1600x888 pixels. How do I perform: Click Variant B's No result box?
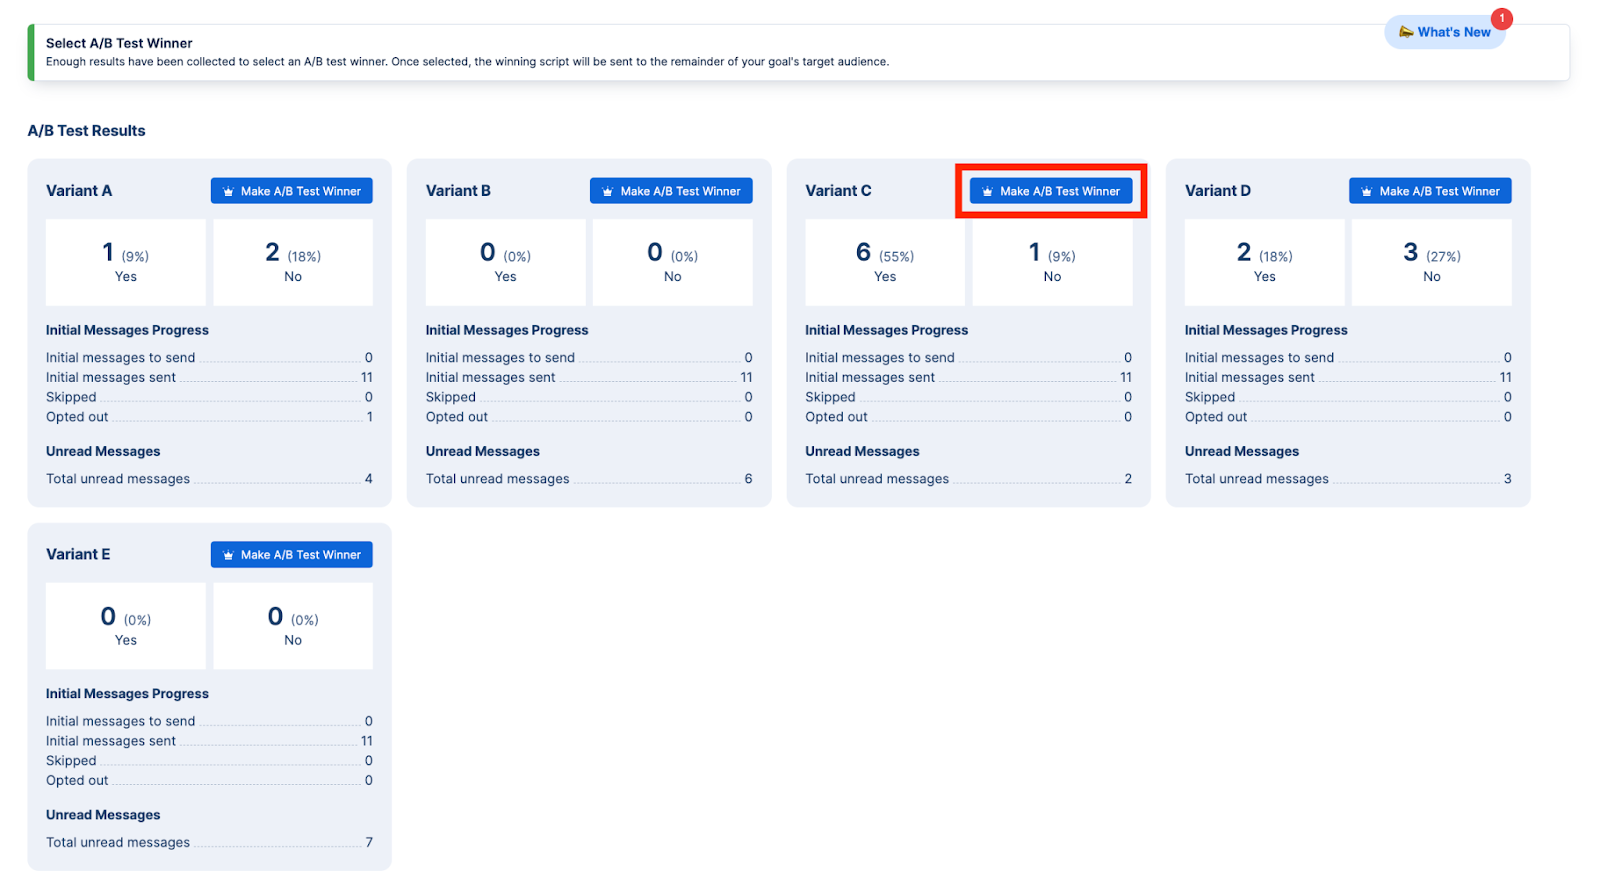pyautogui.click(x=672, y=262)
